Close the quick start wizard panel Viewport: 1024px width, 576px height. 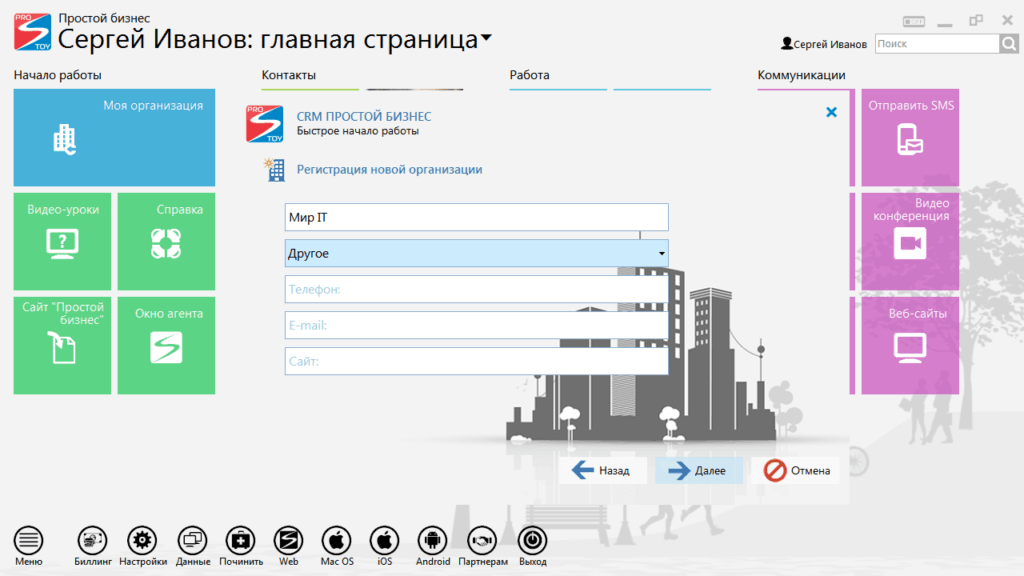[831, 112]
